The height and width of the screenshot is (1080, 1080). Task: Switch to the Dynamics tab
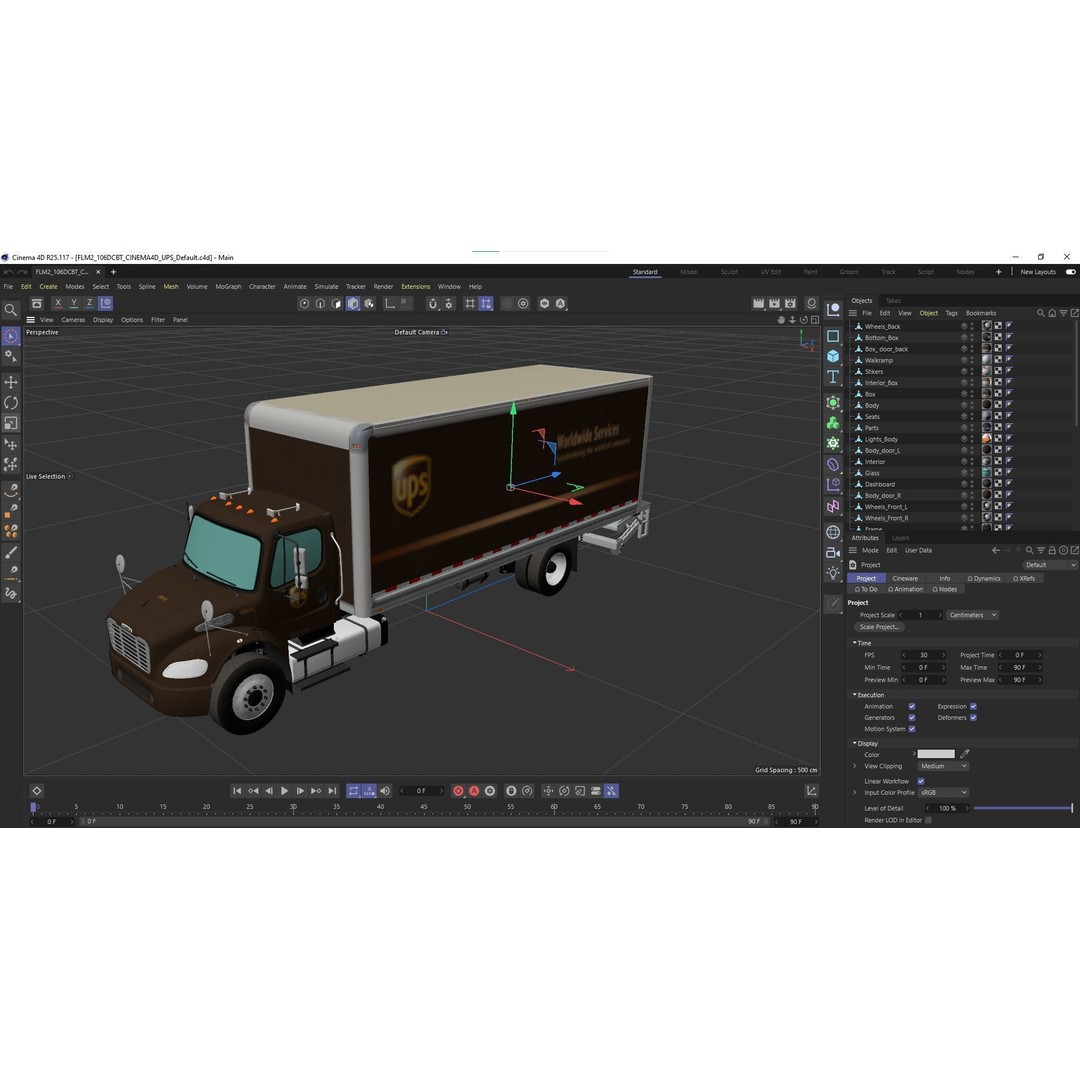click(x=984, y=579)
